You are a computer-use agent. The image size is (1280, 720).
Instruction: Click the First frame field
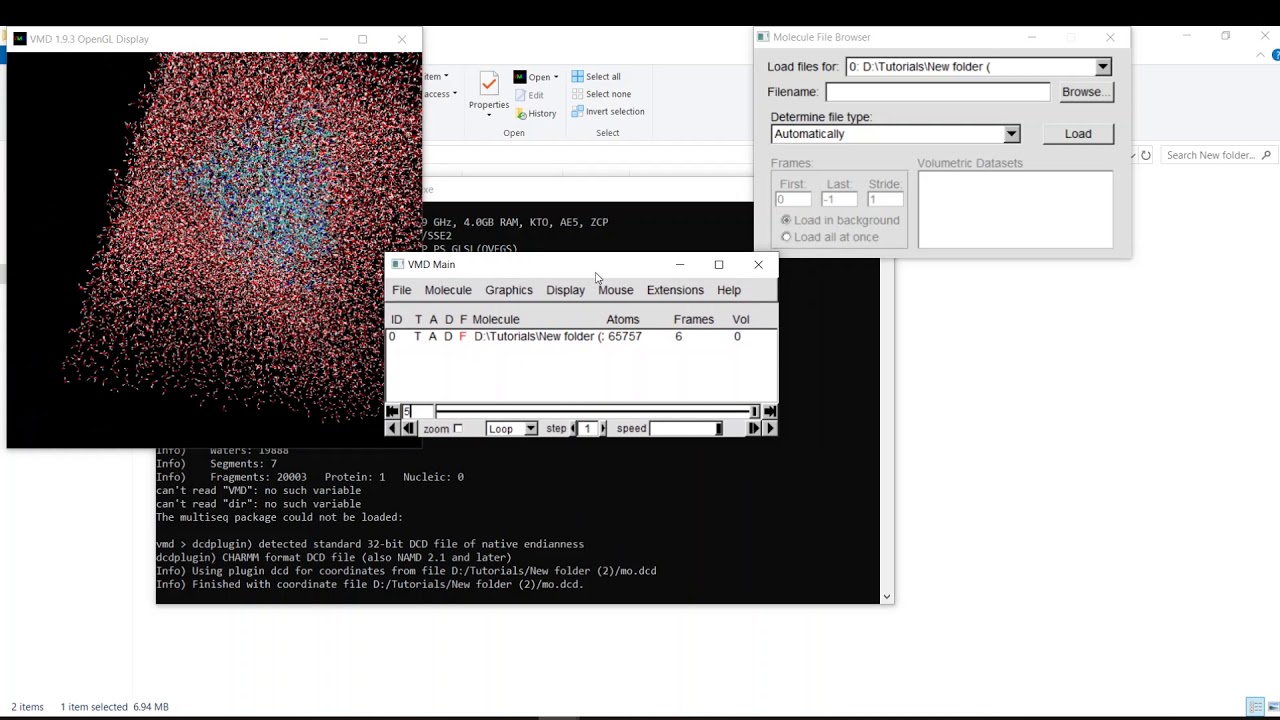coord(793,199)
